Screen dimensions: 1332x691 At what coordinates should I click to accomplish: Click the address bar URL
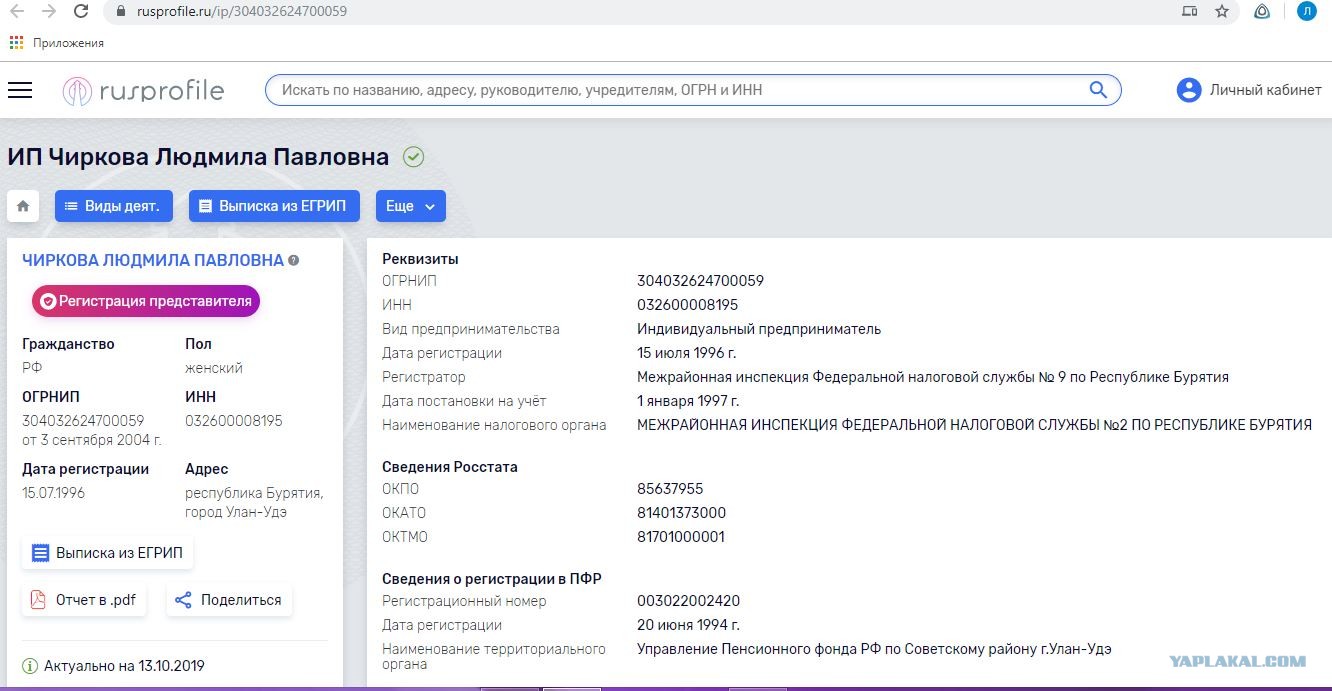click(x=242, y=12)
